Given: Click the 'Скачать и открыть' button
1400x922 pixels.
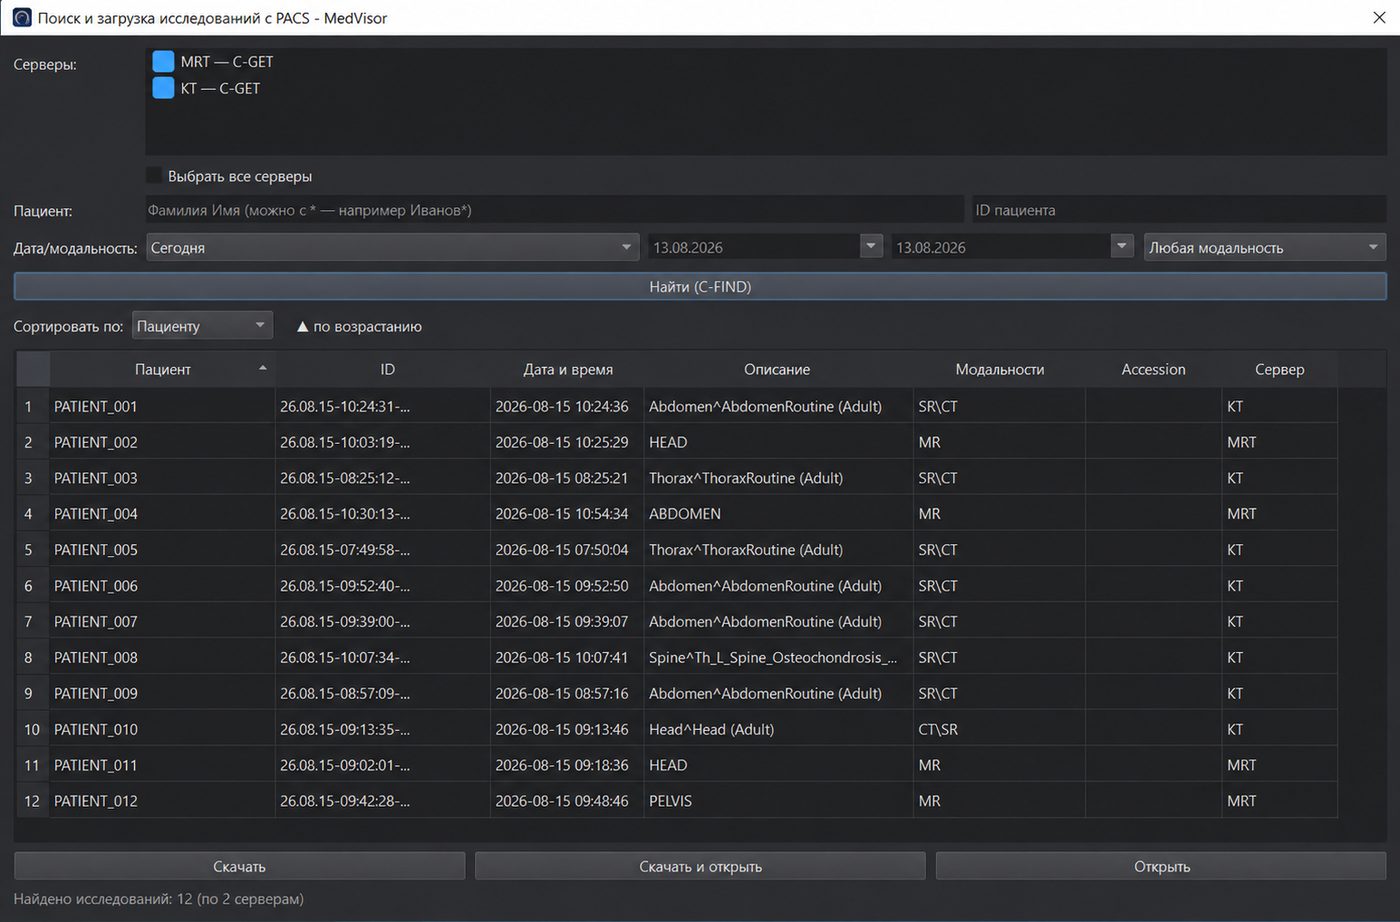Looking at the screenshot, I should (x=700, y=867).
